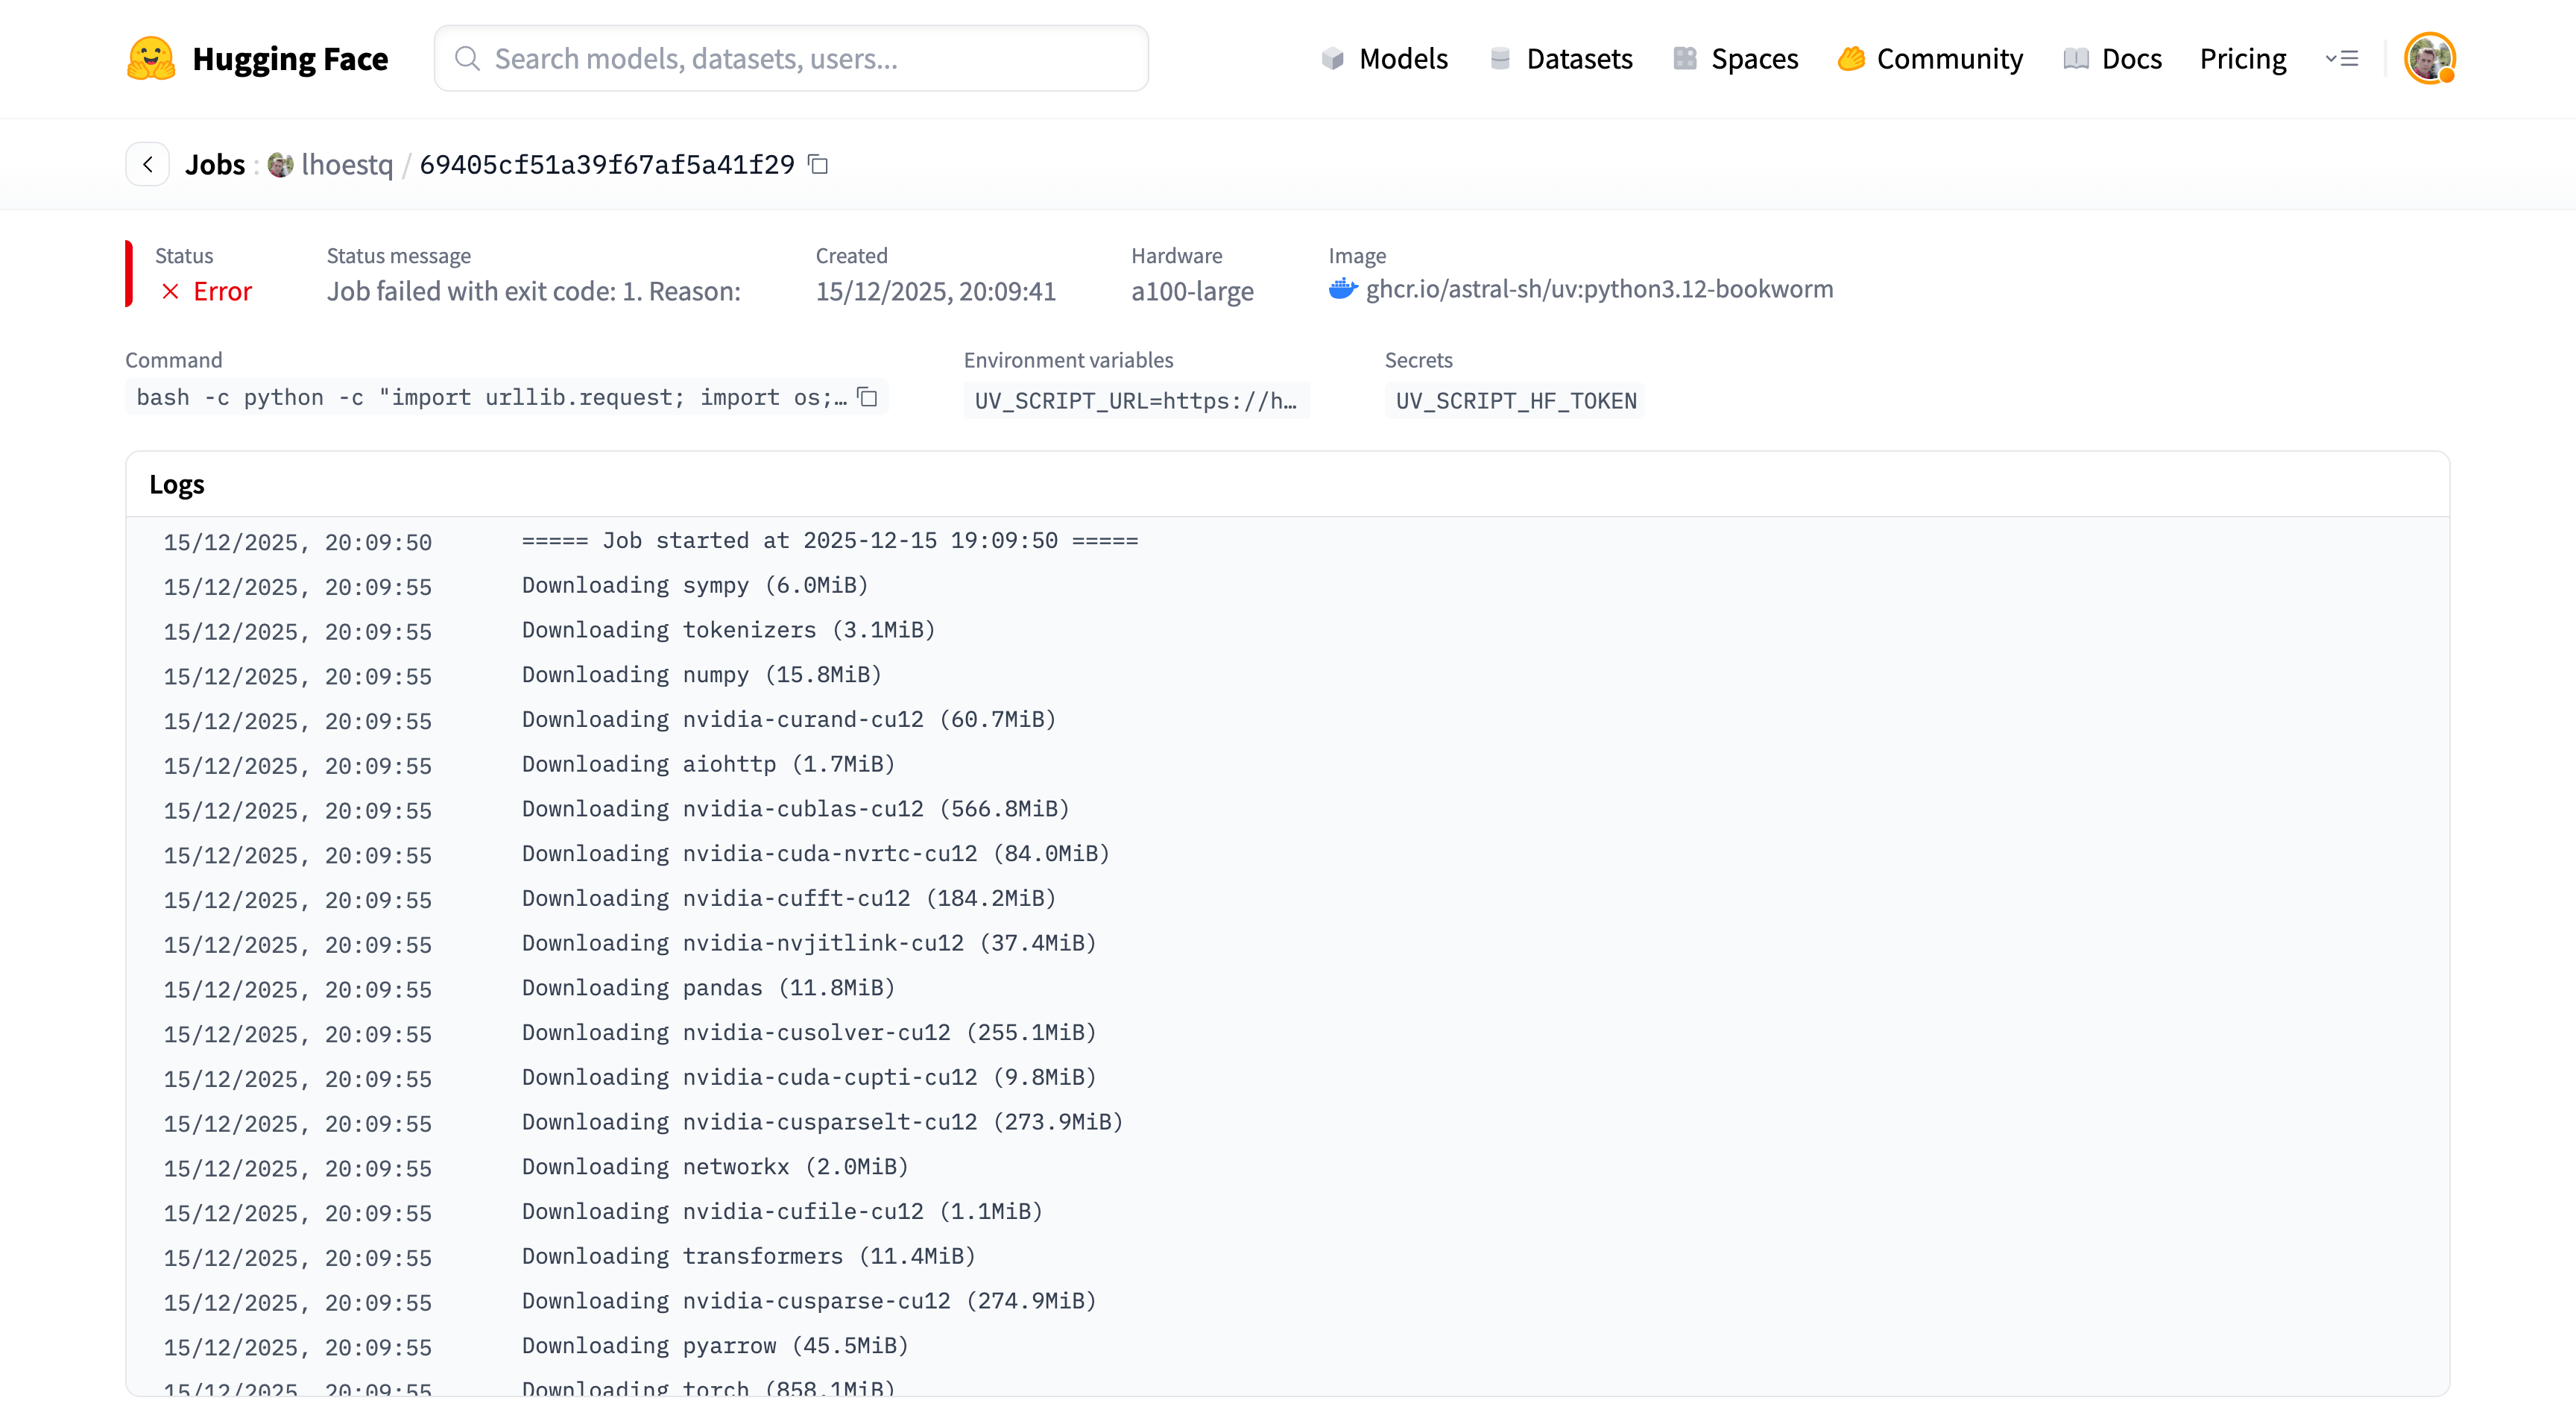Click the Jobs breadcrumb link
Viewport: 2576px width, 1427px height.
click(215, 165)
